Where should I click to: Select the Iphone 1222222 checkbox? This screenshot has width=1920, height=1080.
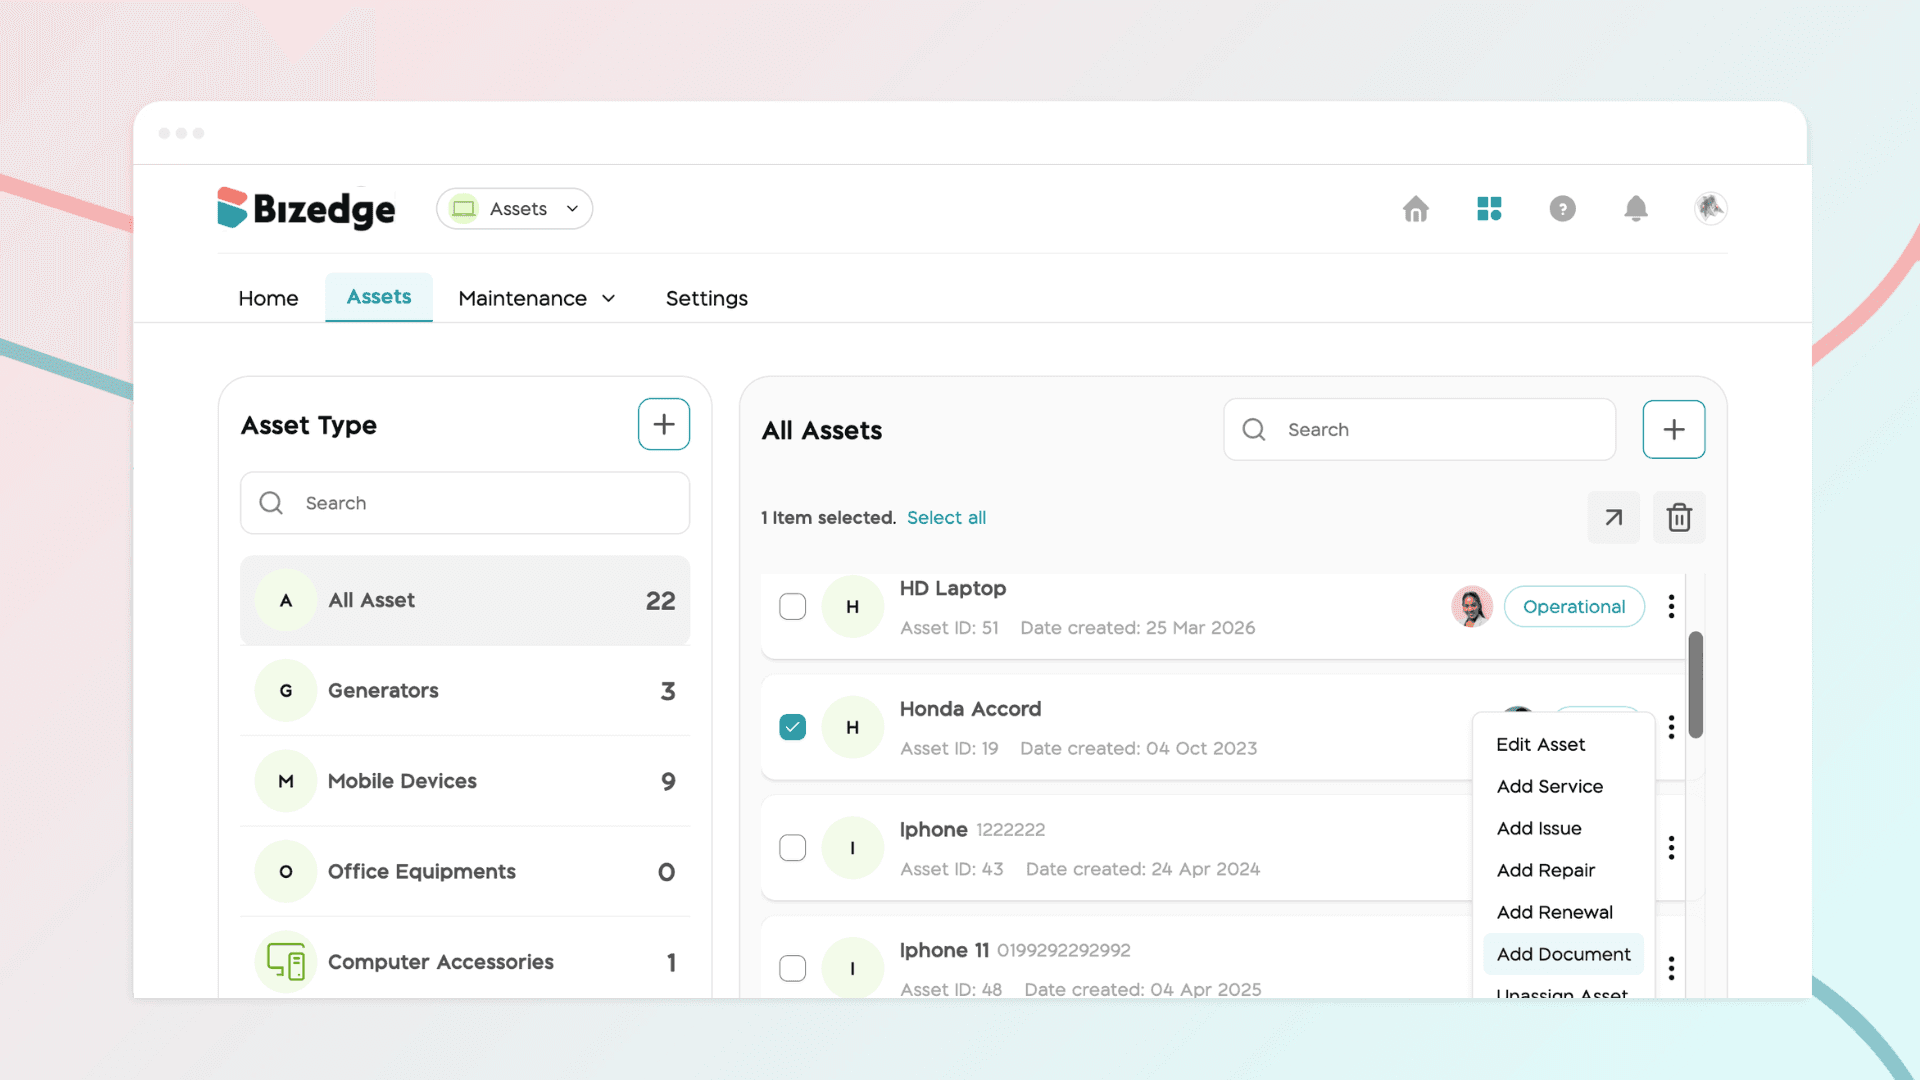pyautogui.click(x=793, y=848)
